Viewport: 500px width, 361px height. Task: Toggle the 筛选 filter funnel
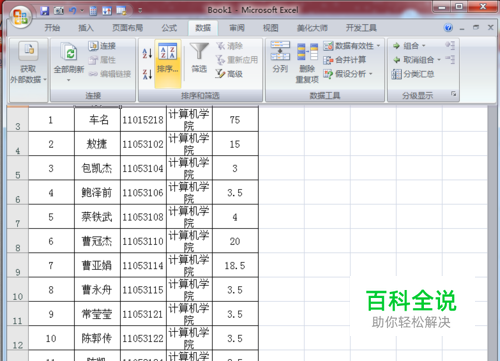199,57
